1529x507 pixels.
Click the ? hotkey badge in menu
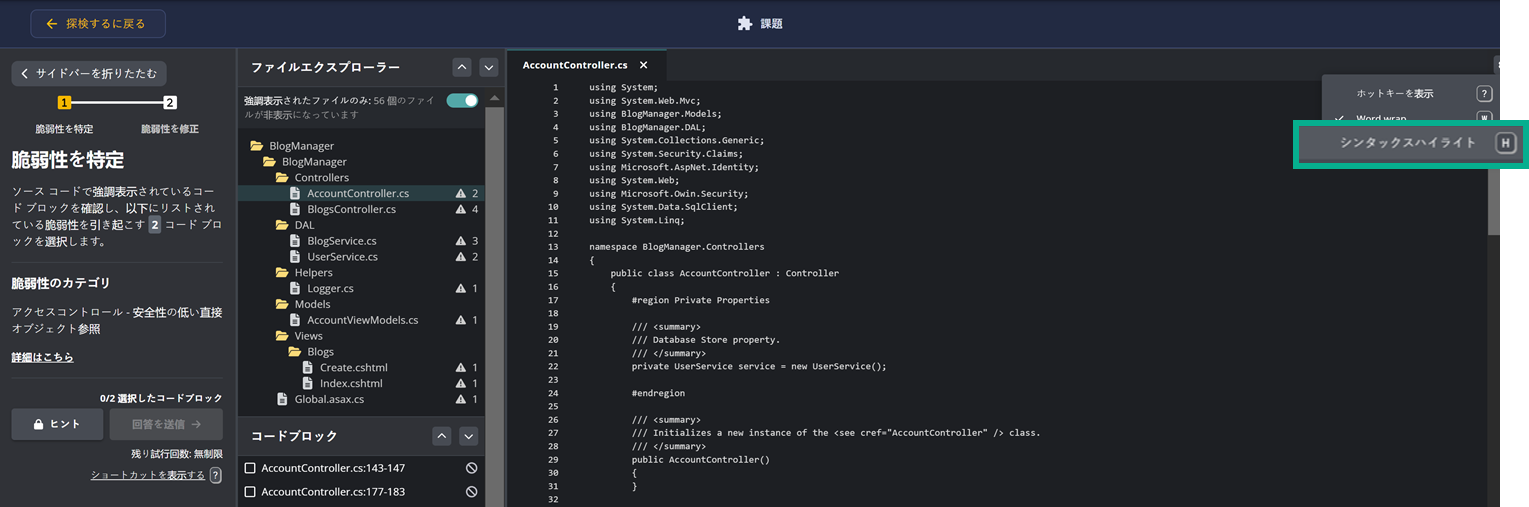(1485, 93)
